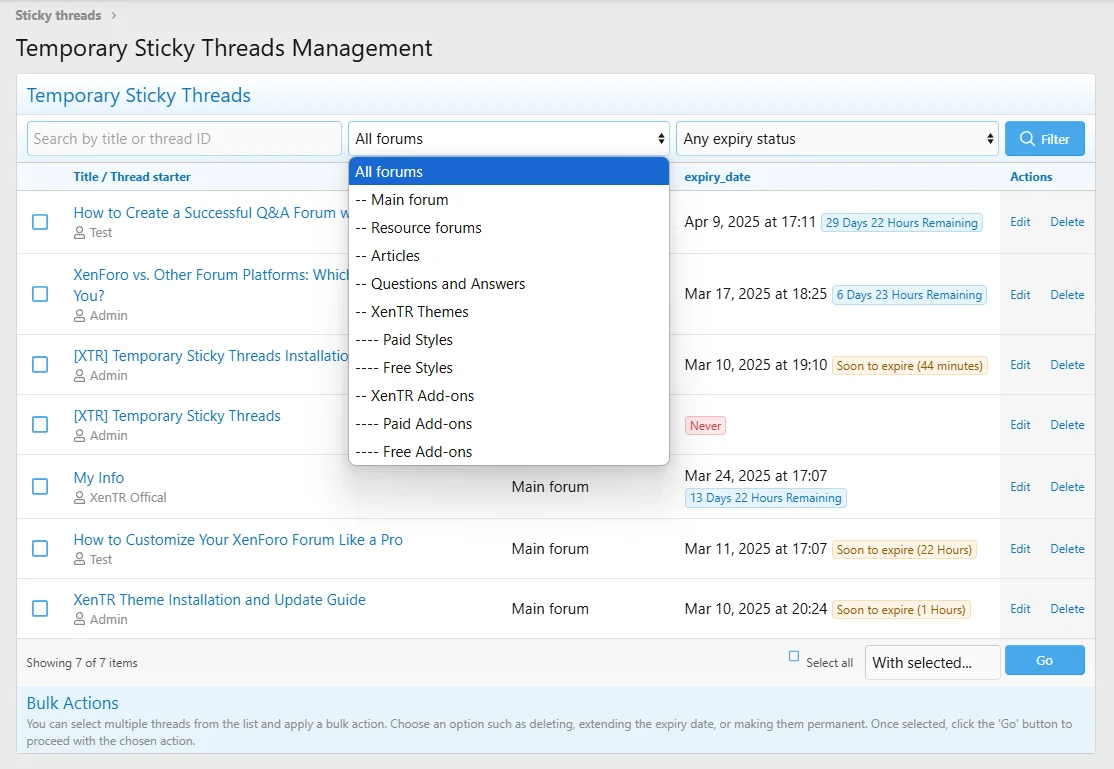Open the Sticky threads breadcrumb link
This screenshot has width=1114, height=769.
pyautogui.click(x=58, y=16)
